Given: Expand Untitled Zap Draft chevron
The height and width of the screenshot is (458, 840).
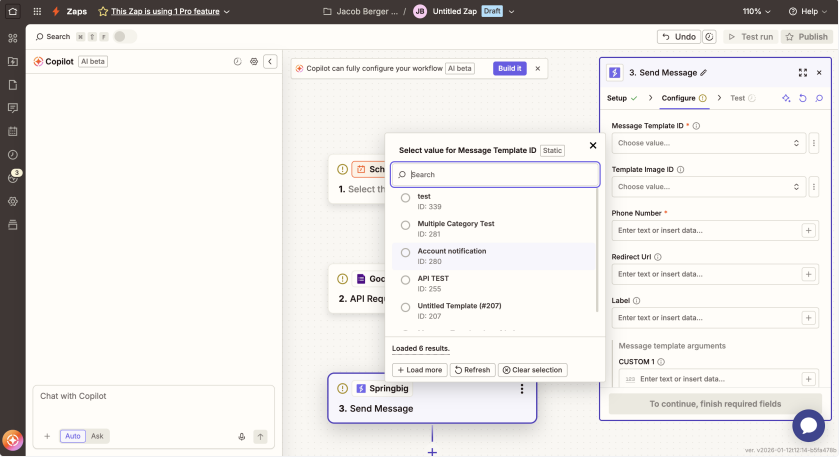Looking at the screenshot, I should 511,12.
